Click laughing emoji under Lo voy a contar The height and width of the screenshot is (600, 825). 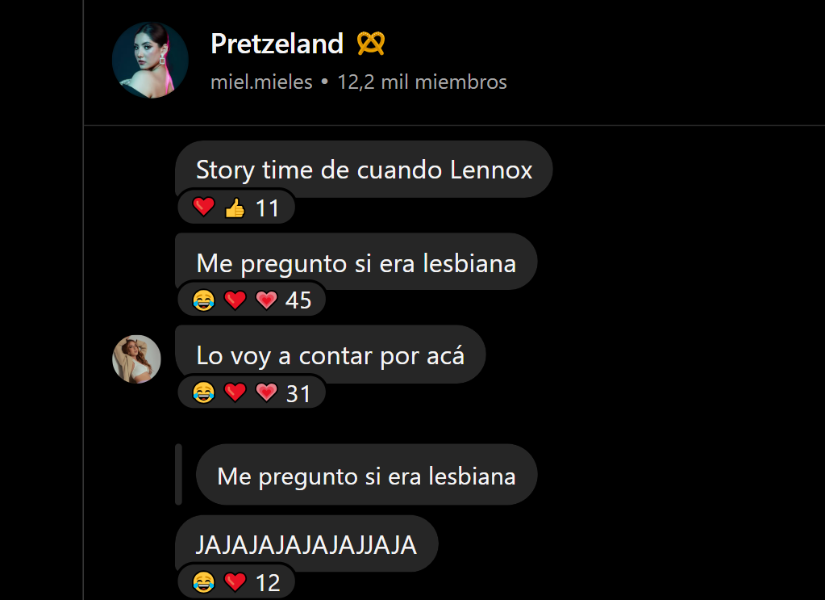[x=204, y=393]
